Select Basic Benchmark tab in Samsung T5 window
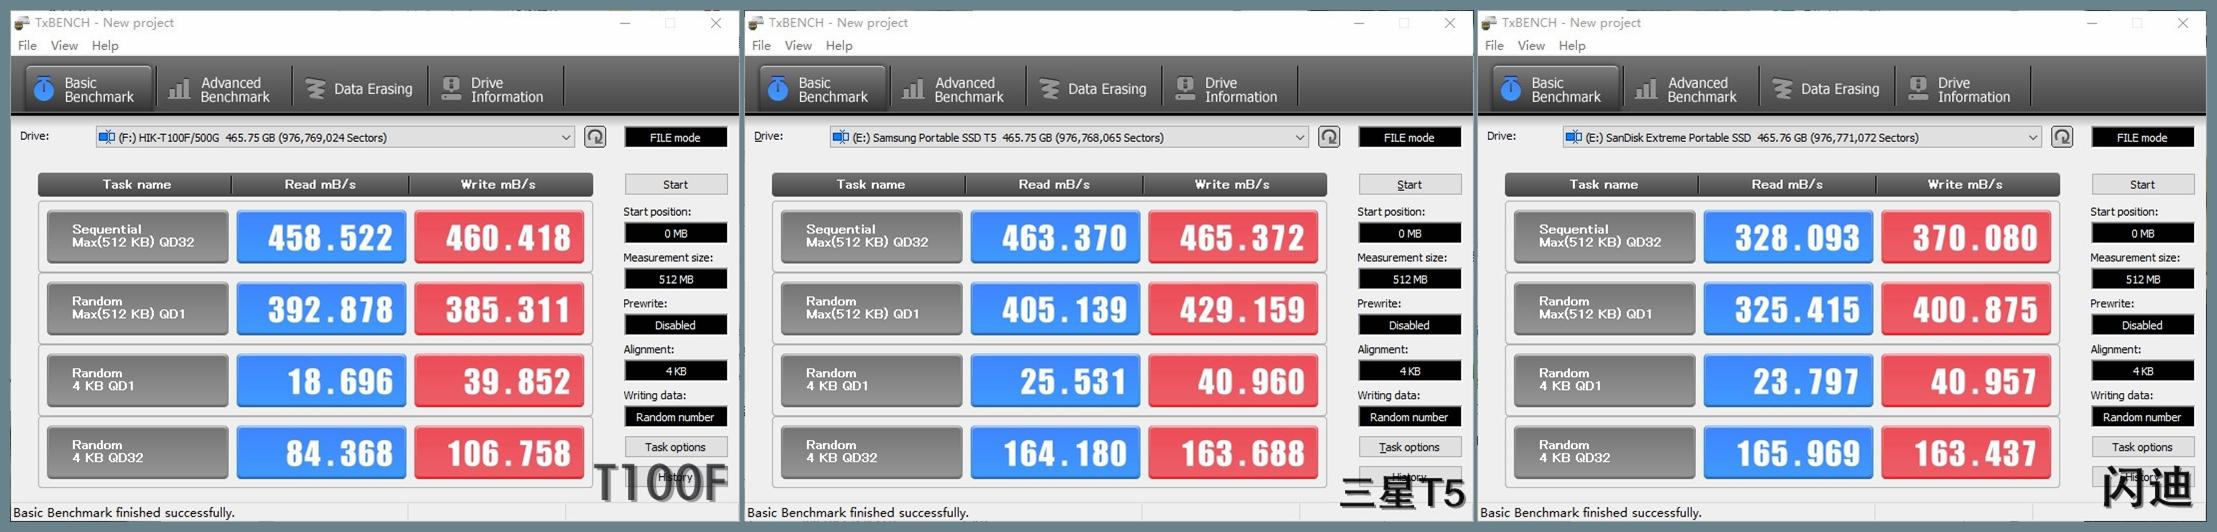The height and width of the screenshot is (532, 2217). coord(821,90)
